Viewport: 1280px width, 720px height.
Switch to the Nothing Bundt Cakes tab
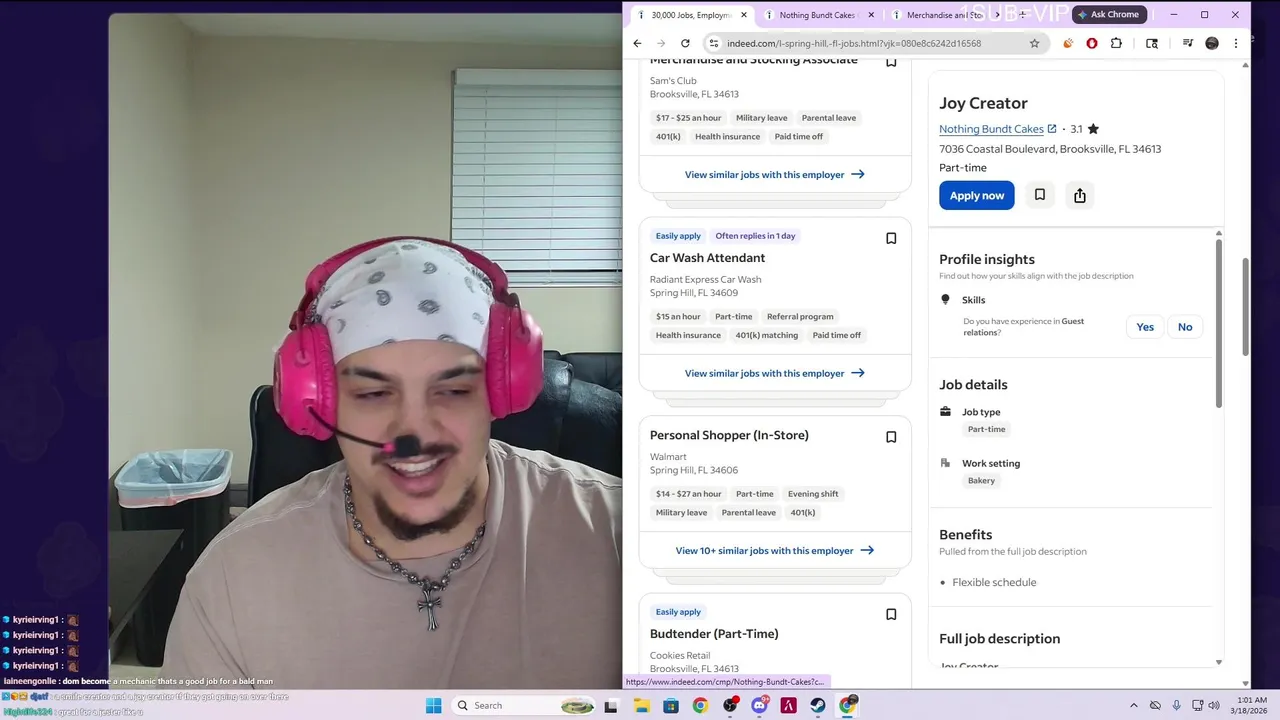(816, 15)
